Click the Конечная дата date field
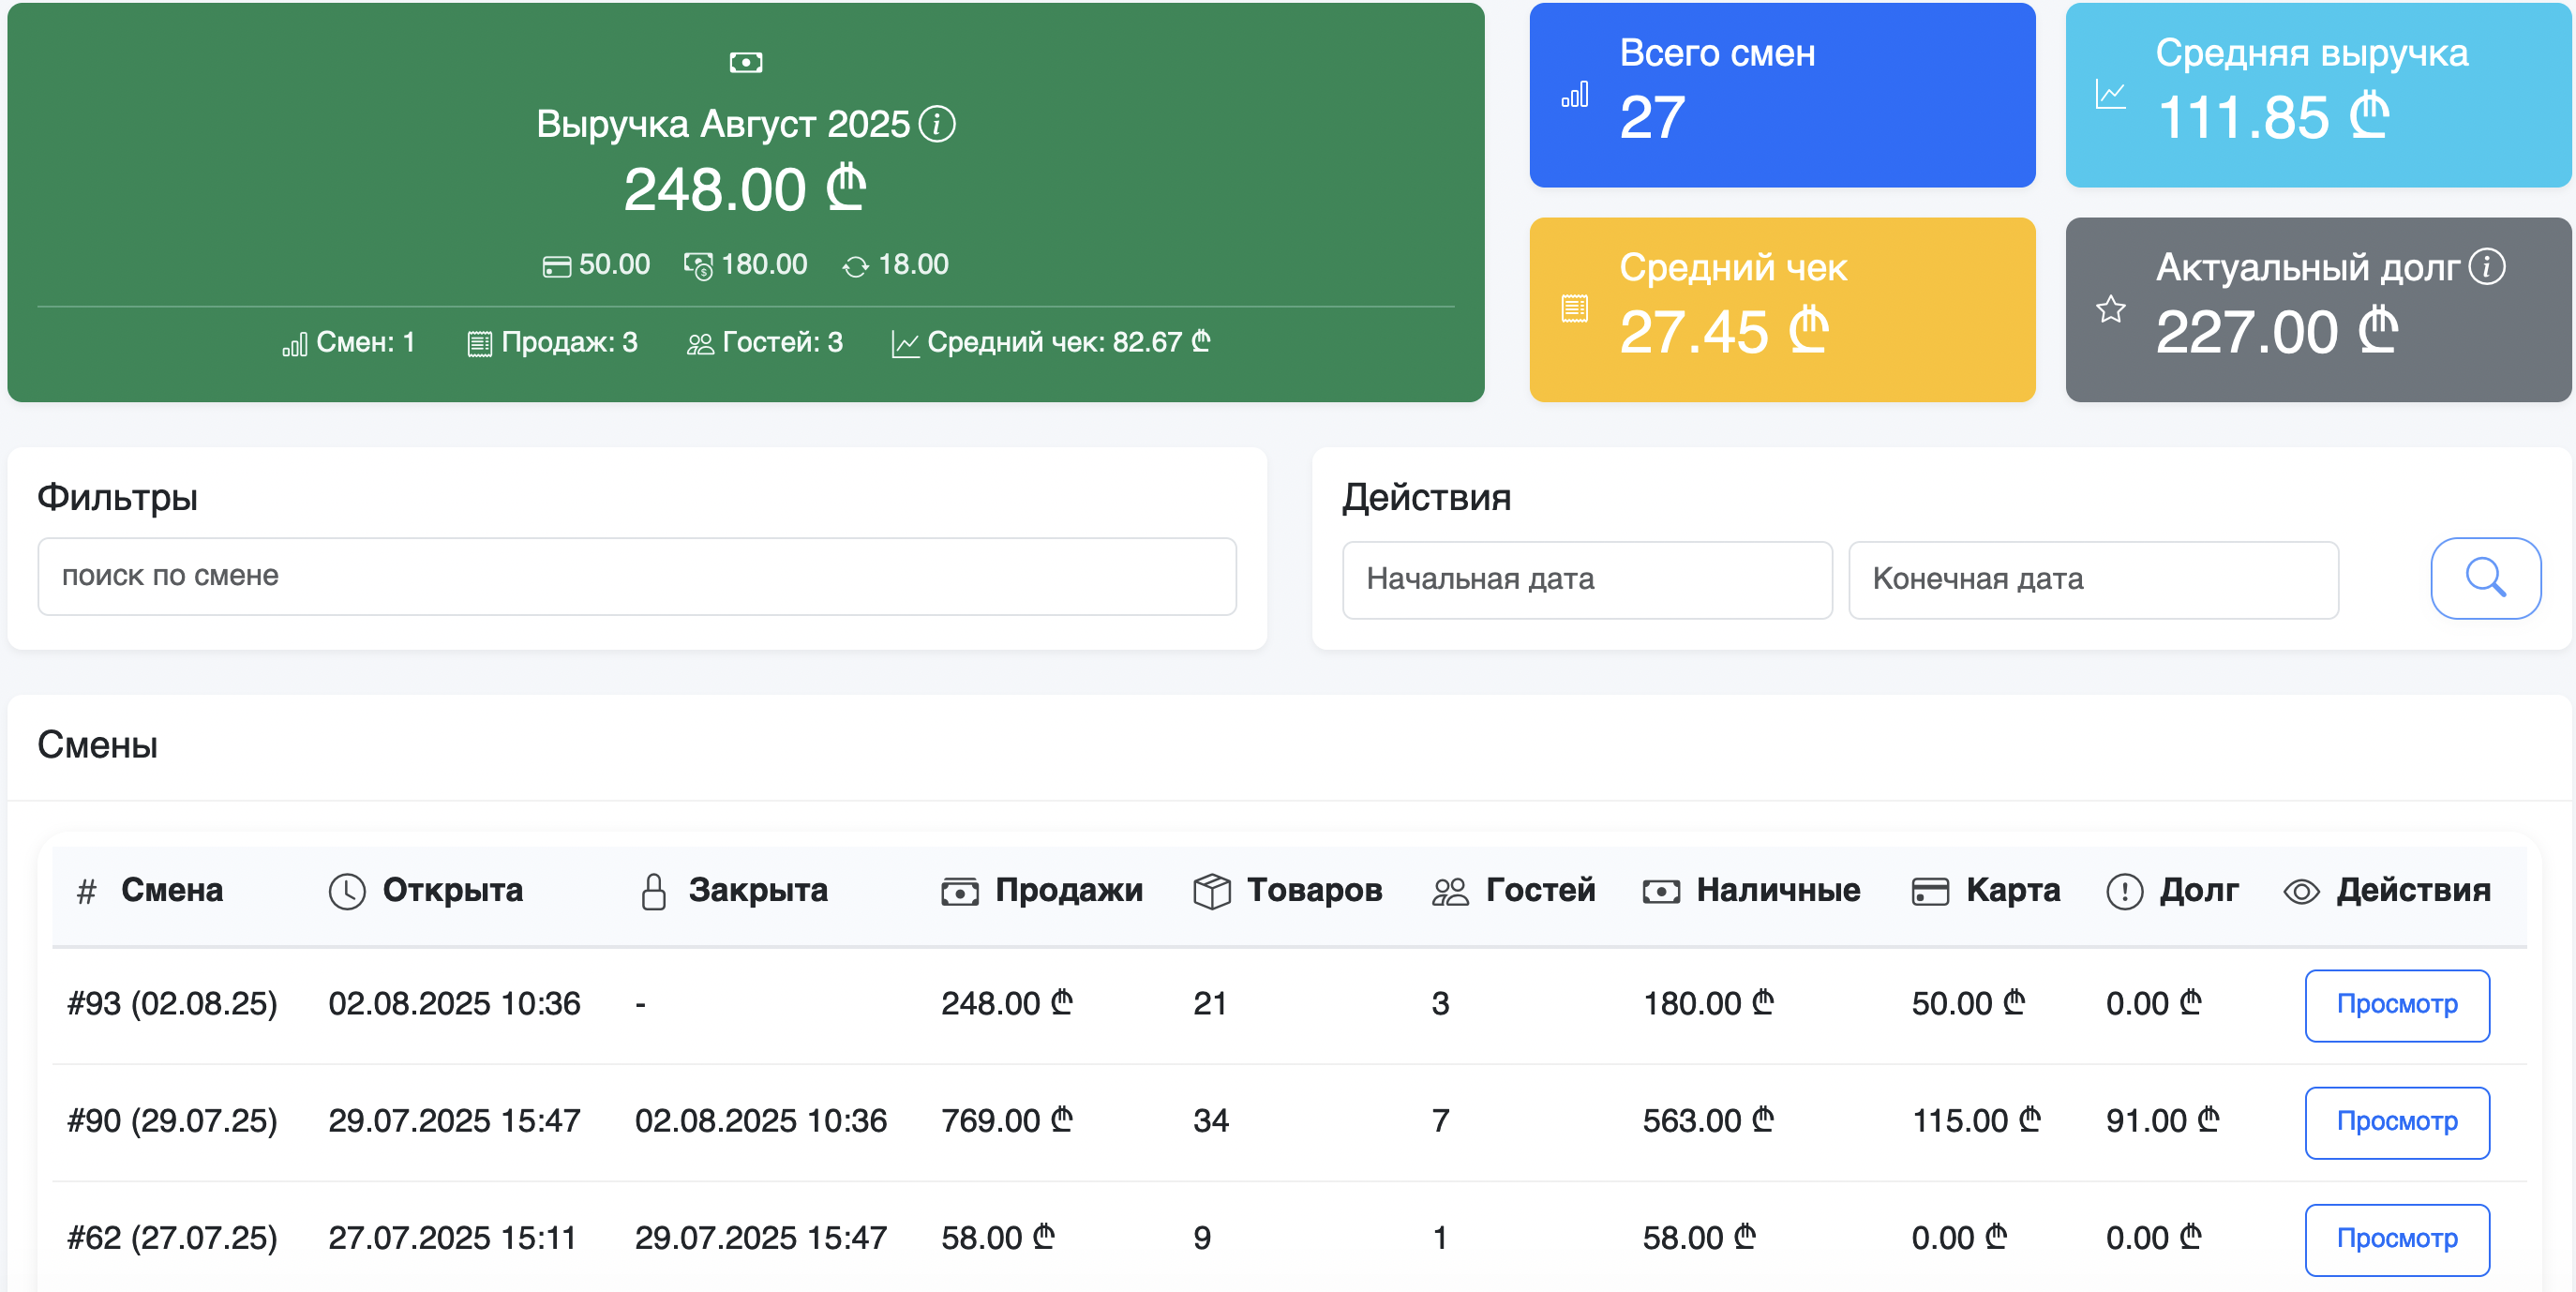The width and height of the screenshot is (2576, 1292). coord(2094,579)
